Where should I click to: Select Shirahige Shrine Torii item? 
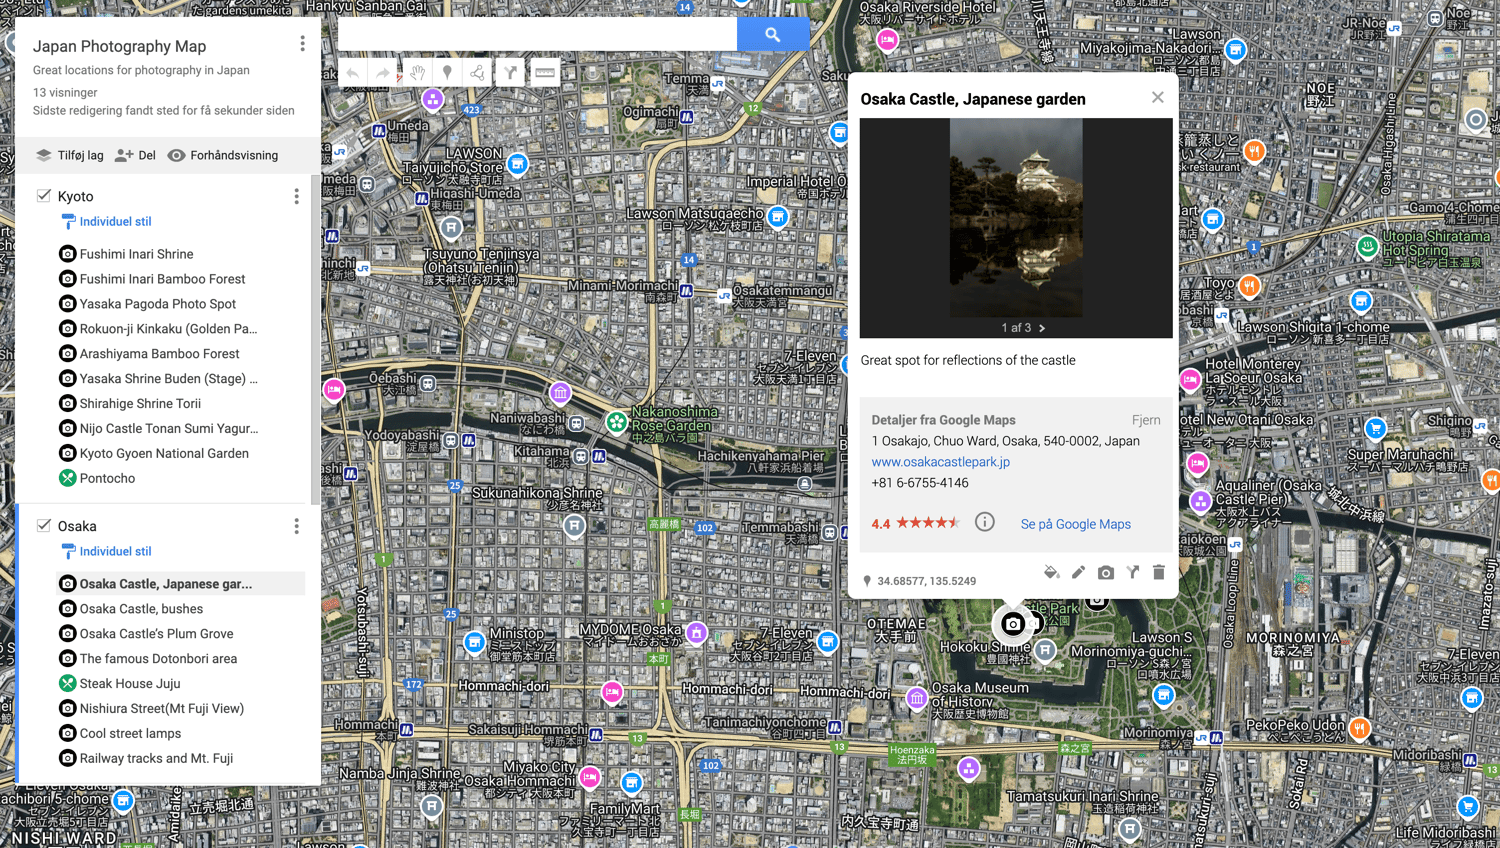[x=140, y=404]
